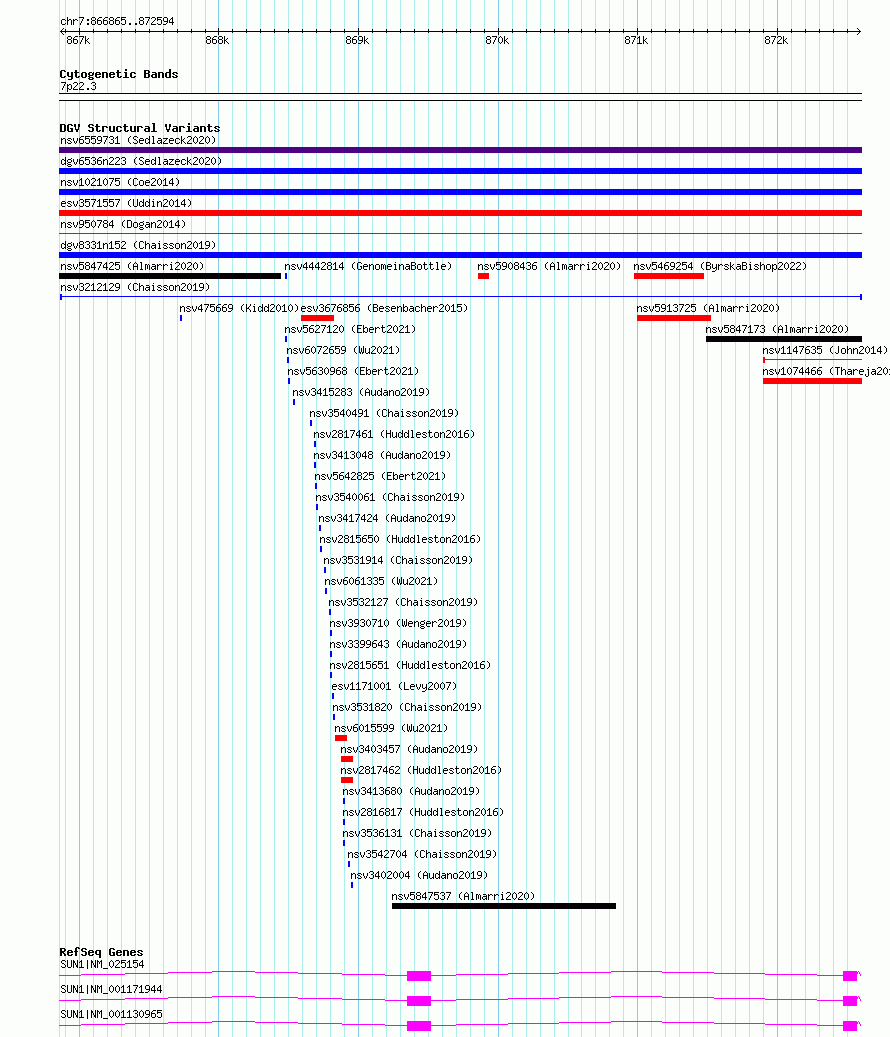
Task: Open nsv3542704 (Chaisson2019) variant
Action: click(x=422, y=855)
